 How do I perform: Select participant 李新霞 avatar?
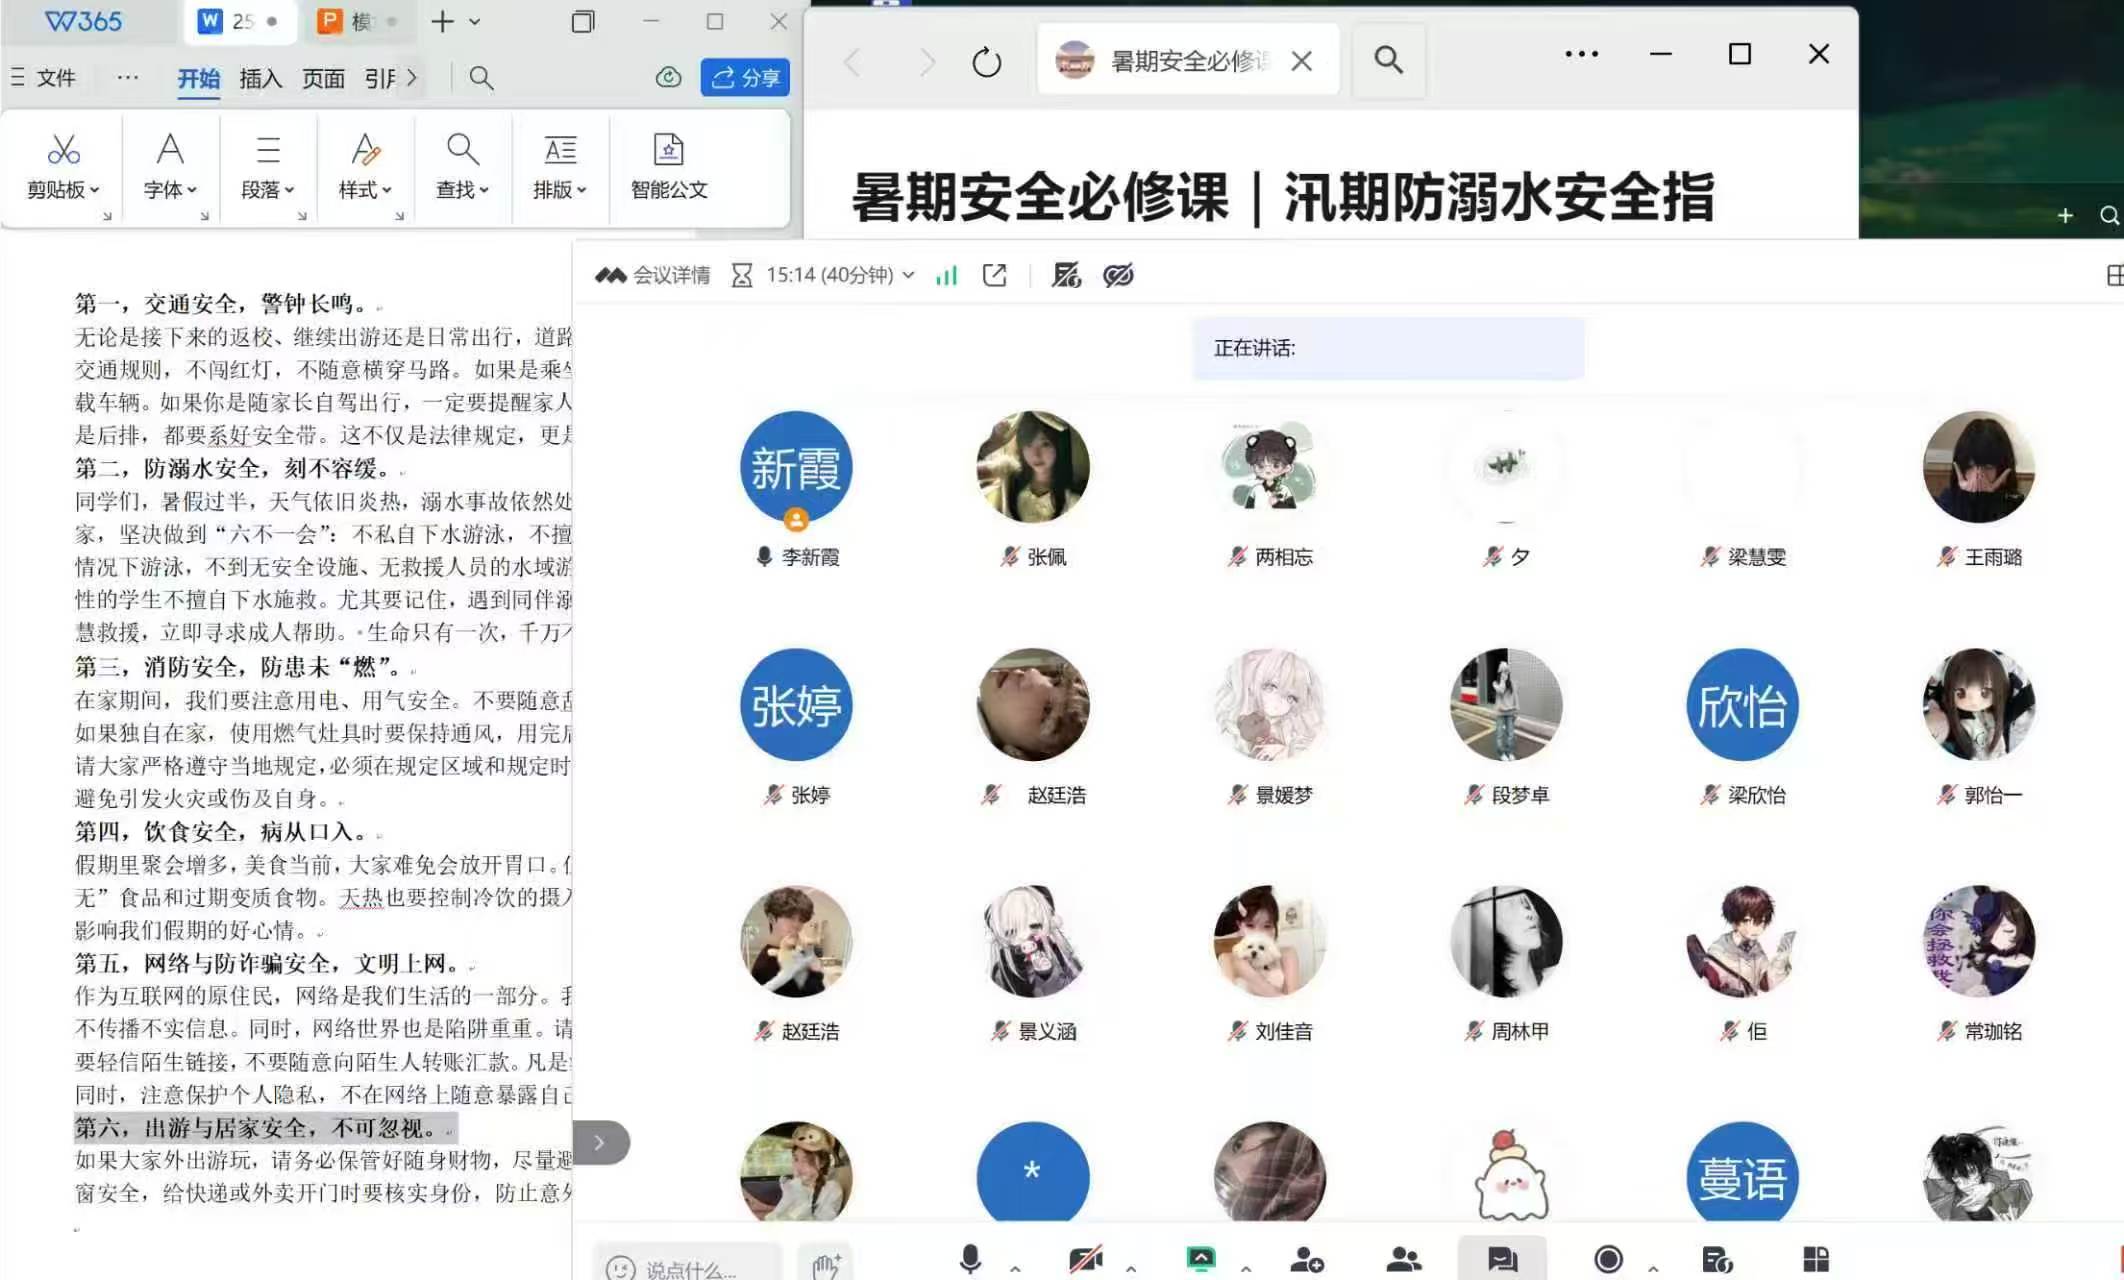pyautogui.click(x=796, y=468)
